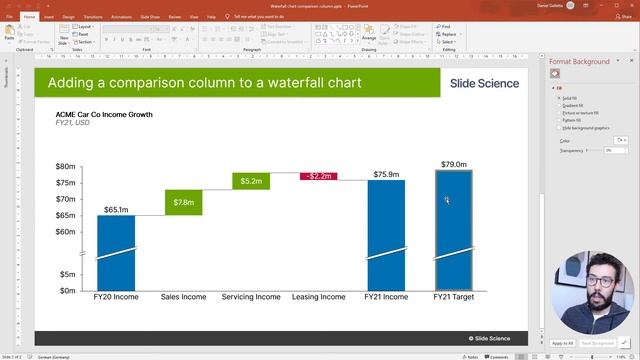Viewport: 640px width, 360px height.
Task: Open the Select dropdown in Editing
Action: pos(446,42)
